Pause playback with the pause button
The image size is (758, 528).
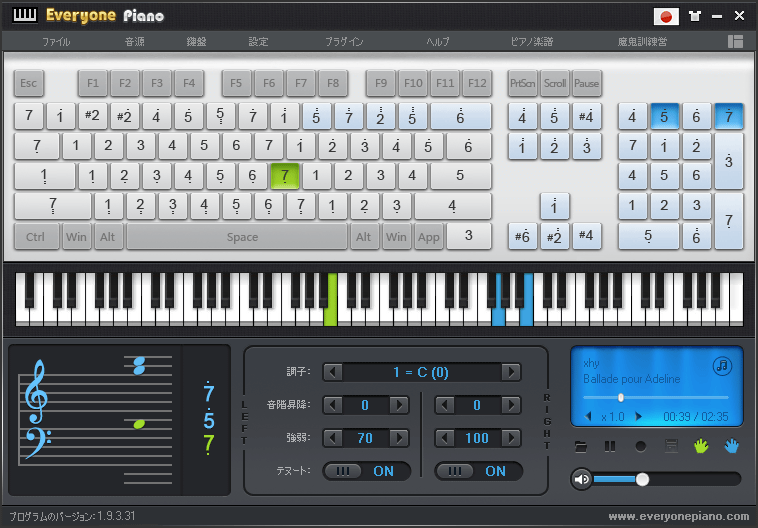(610, 446)
